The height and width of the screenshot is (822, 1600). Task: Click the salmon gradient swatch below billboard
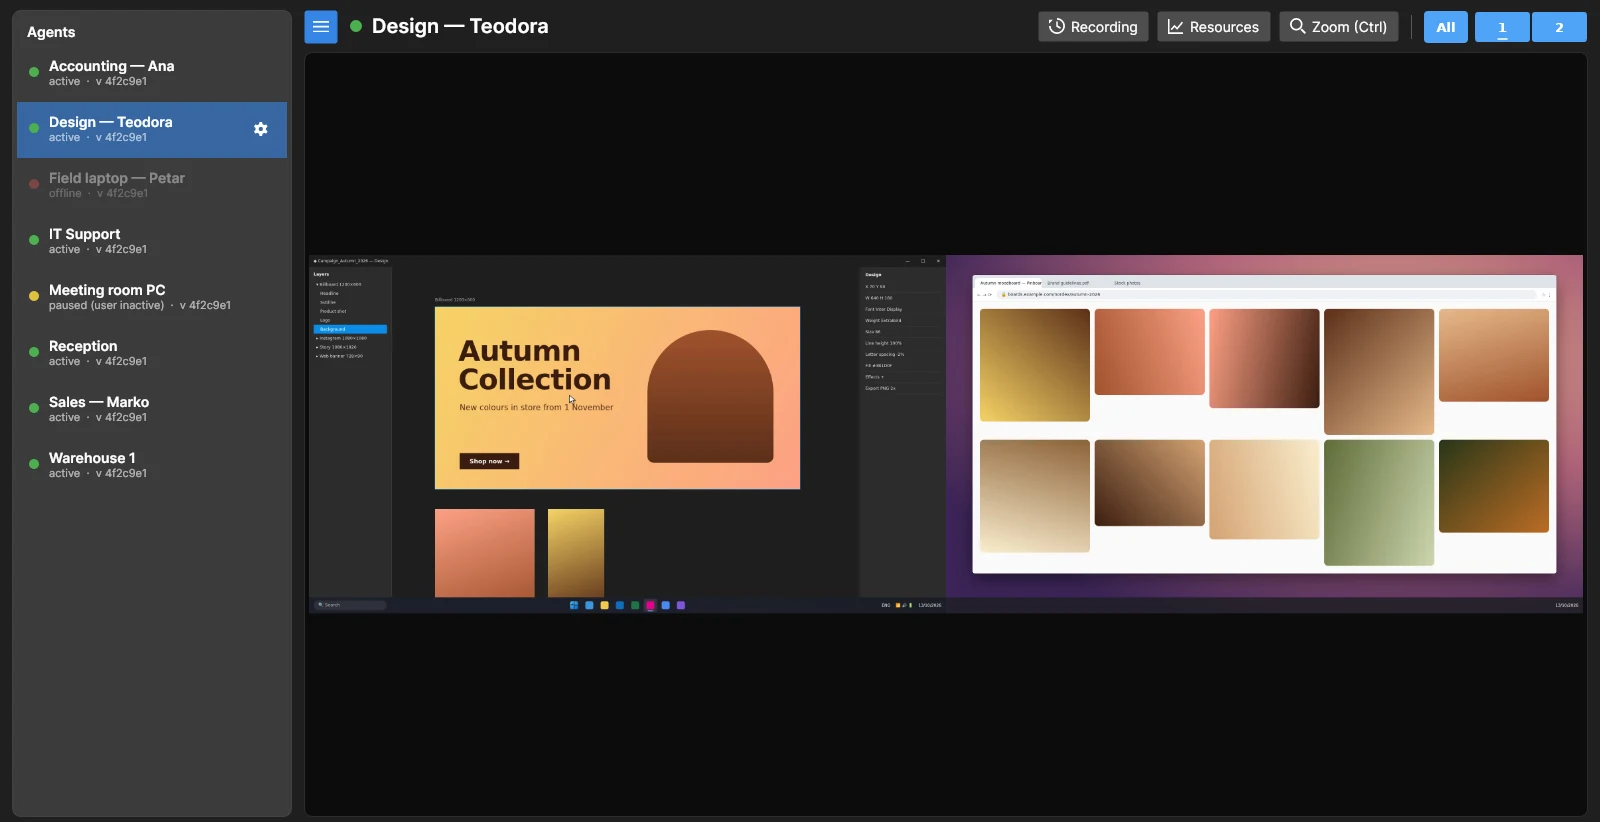(485, 553)
